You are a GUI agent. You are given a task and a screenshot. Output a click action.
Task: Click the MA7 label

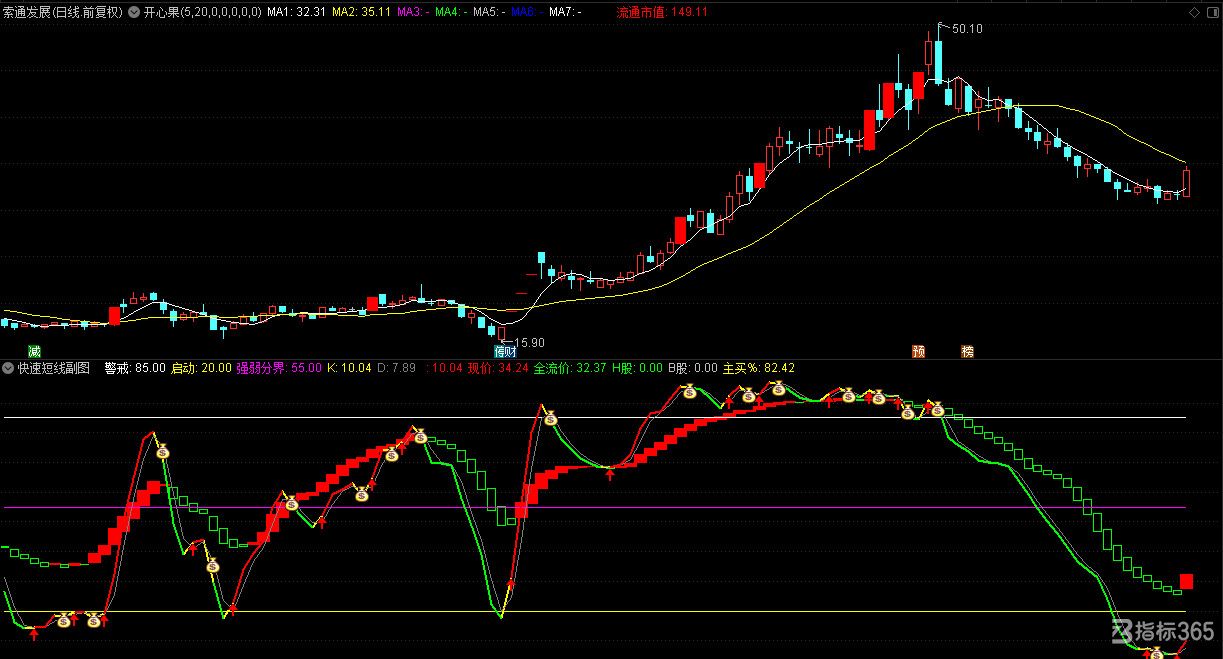point(565,12)
